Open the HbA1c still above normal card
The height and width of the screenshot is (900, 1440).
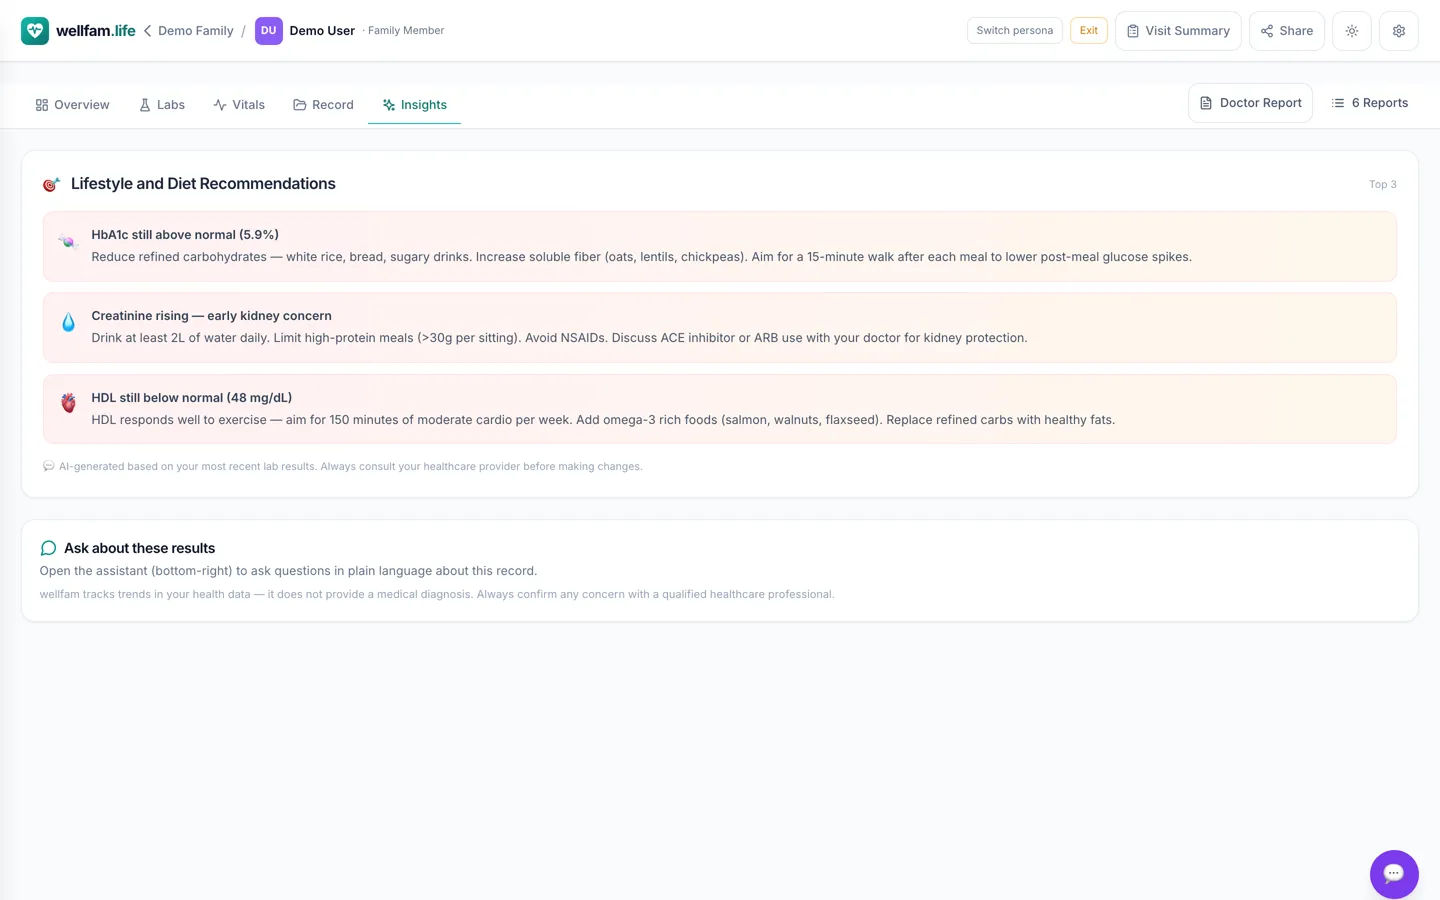720,246
